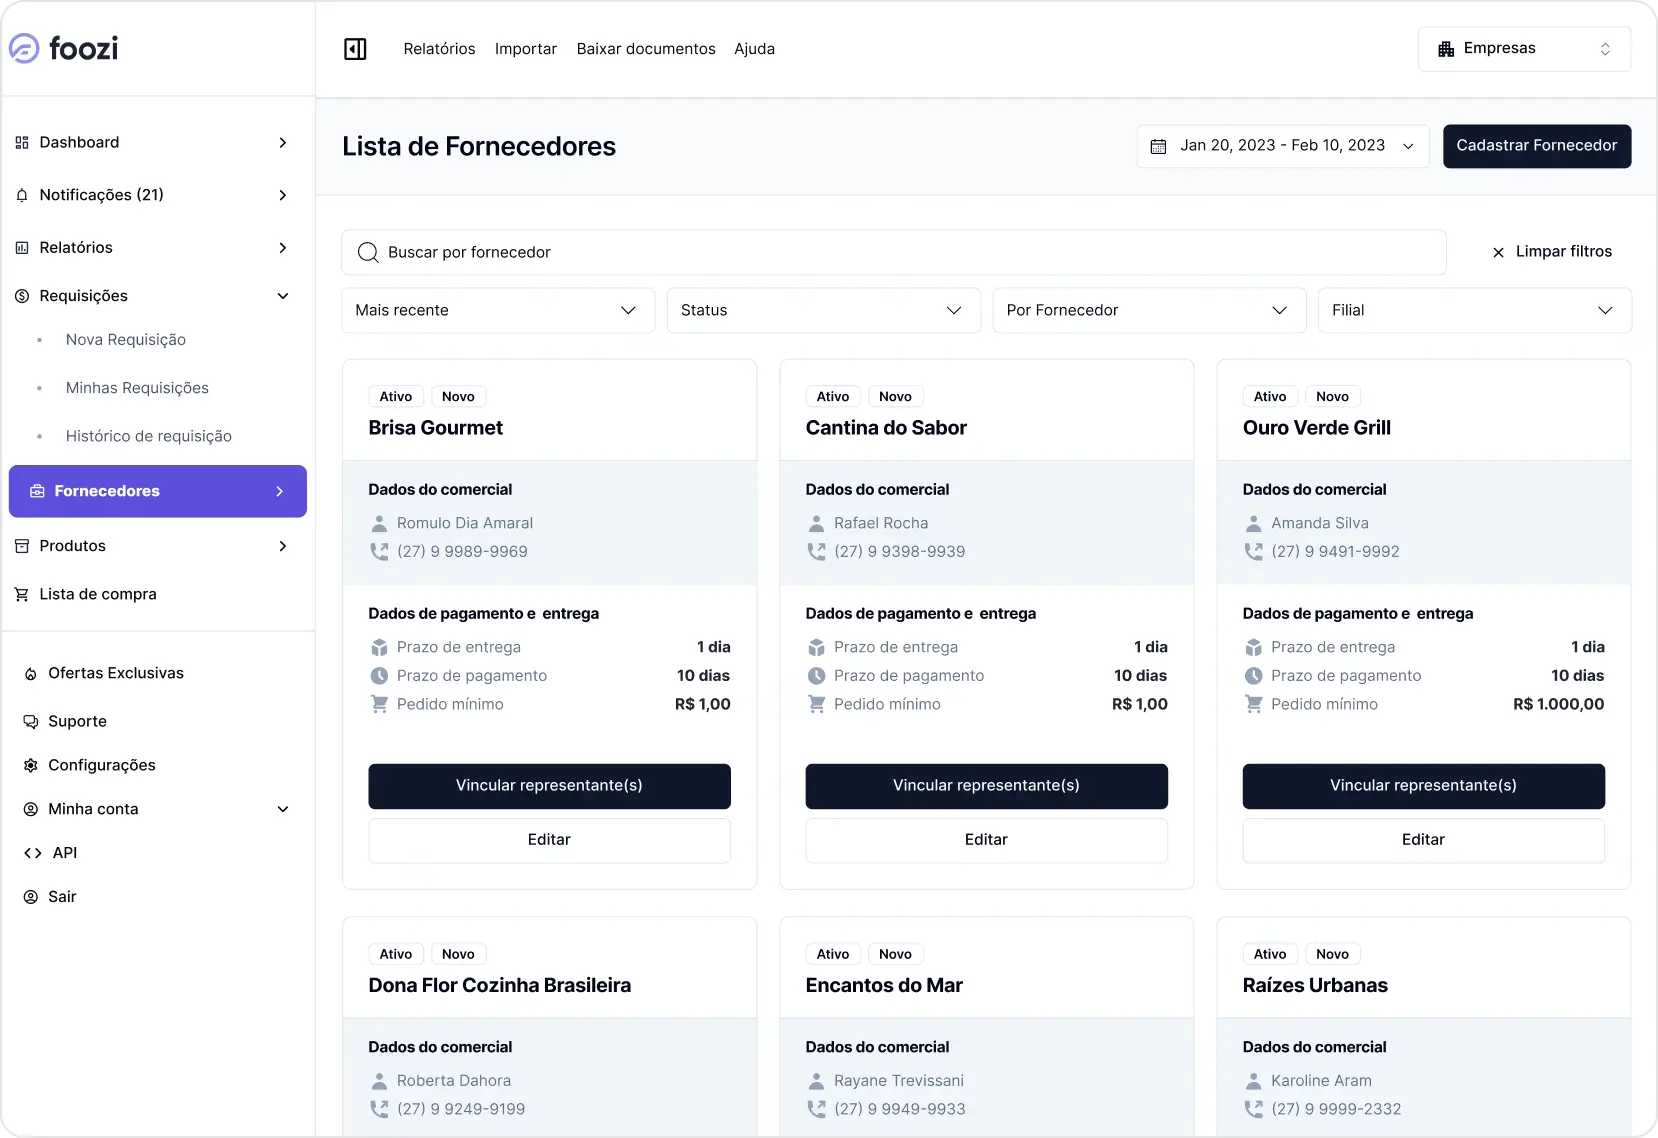This screenshot has height=1138, width=1658.
Task: Collapse the sidebar using the panel toggle icon
Action: click(355, 49)
